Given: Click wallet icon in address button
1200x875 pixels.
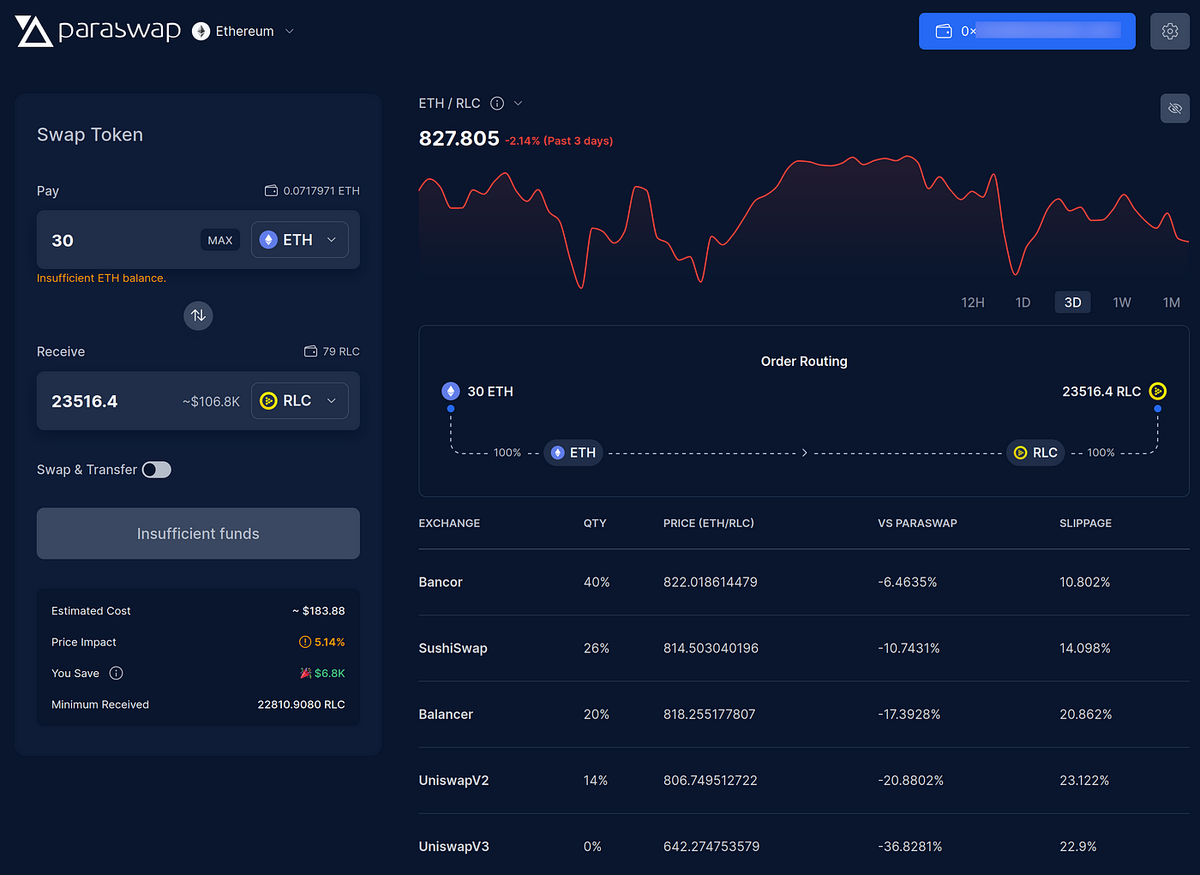Looking at the screenshot, I should click(x=943, y=31).
